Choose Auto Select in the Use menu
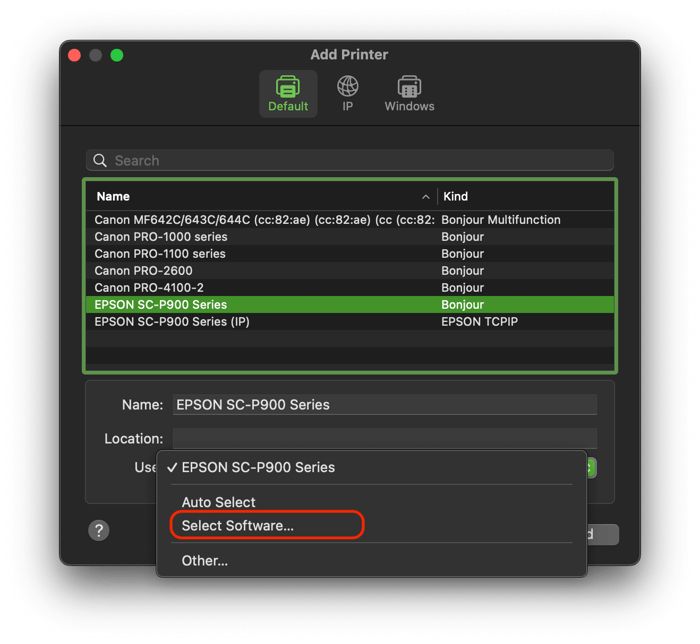Screen dimensions: 700x644 coord(371,502)
